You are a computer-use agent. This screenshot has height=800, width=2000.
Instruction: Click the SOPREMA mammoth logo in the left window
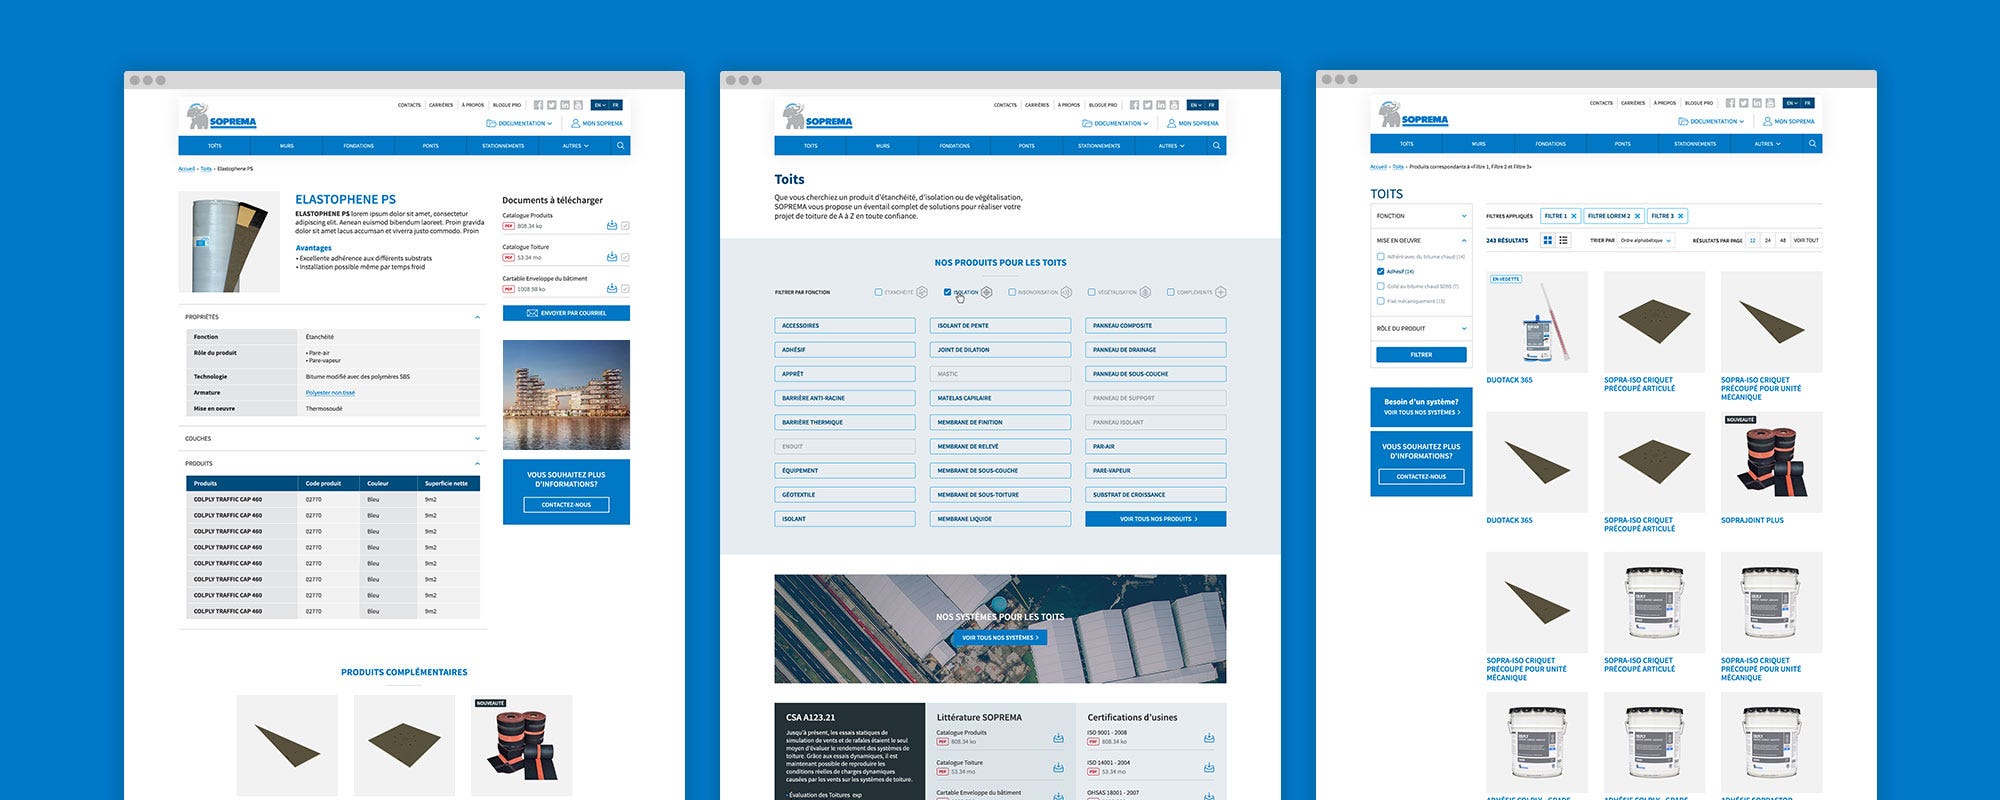tap(222, 117)
